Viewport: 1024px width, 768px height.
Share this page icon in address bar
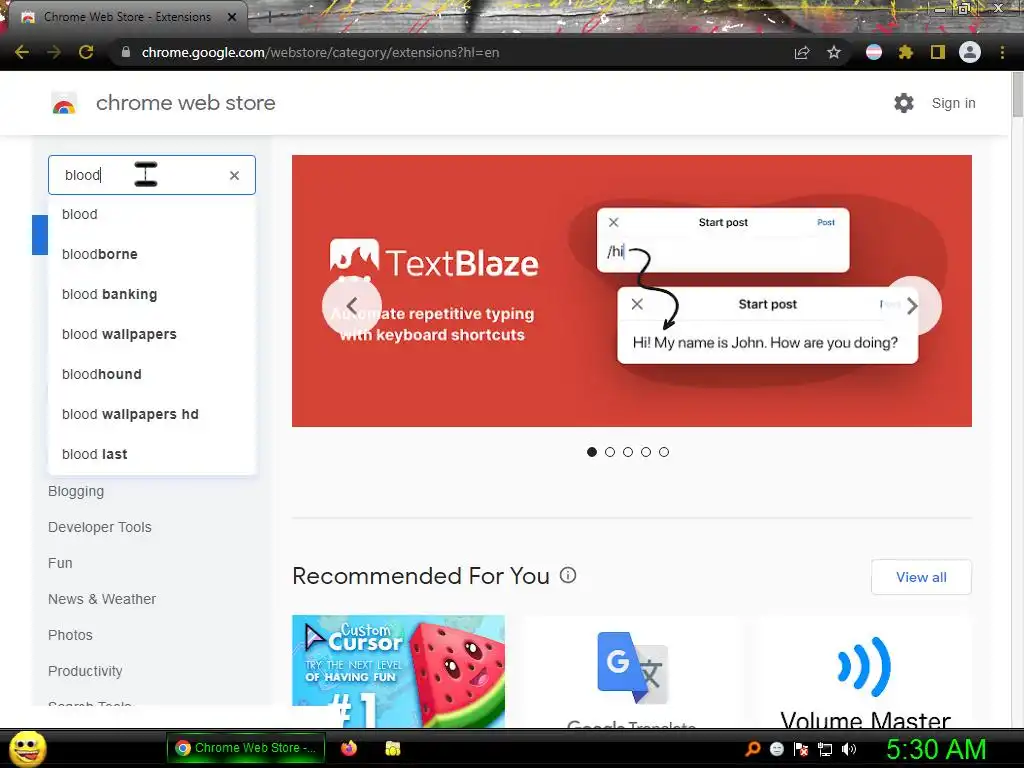(802, 52)
